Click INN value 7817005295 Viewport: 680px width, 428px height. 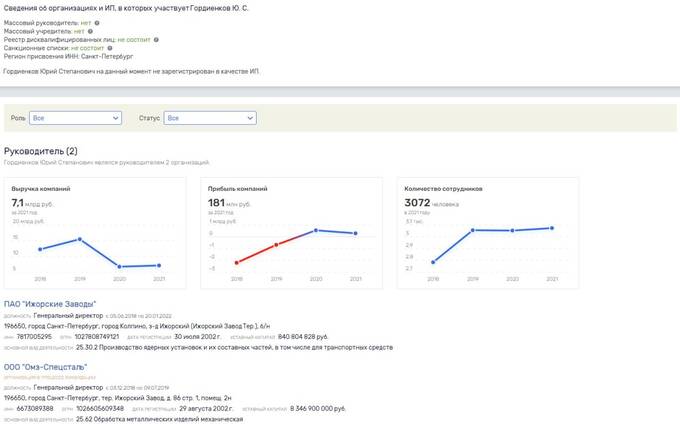(34, 337)
